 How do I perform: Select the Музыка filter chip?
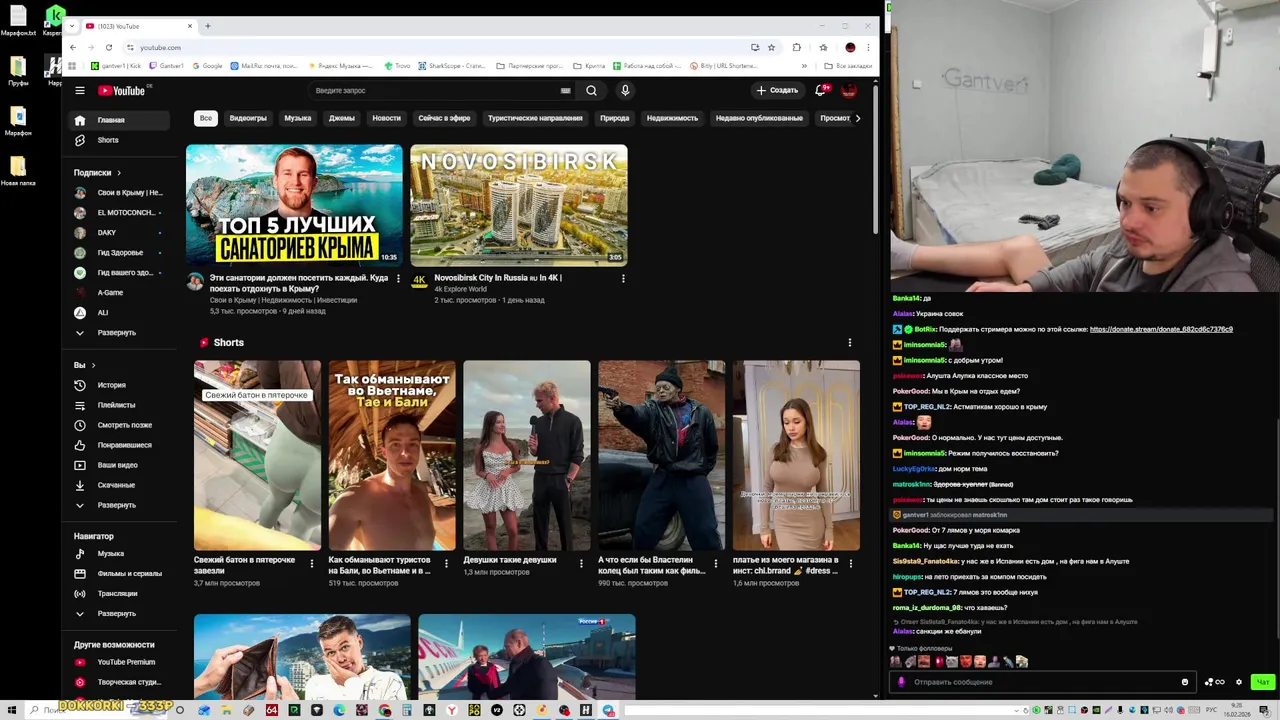pyautogui.click(x=298, y=118)
